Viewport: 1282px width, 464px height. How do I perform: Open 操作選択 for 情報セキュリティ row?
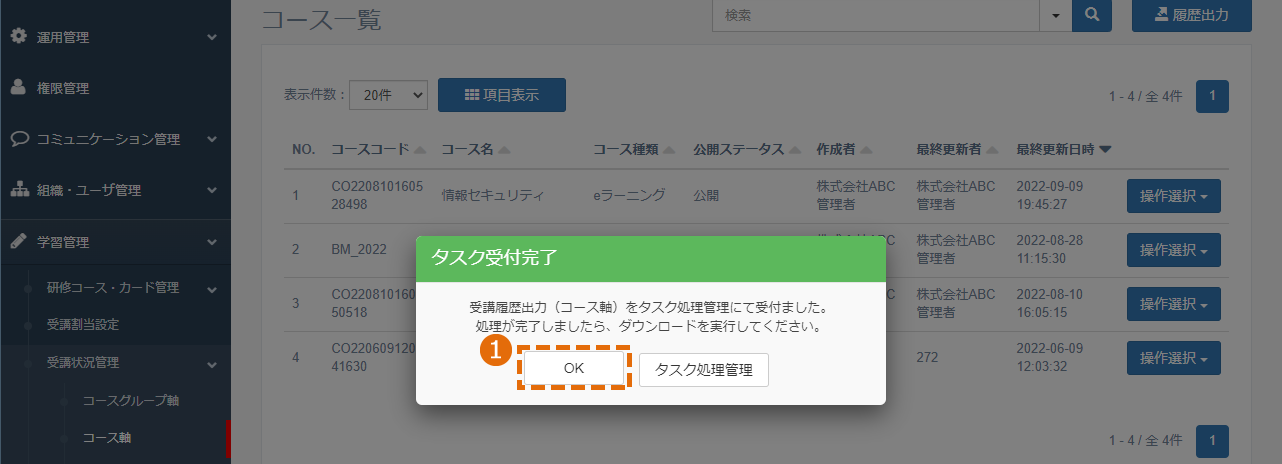pyautogui.click(x=1174, y=196)
